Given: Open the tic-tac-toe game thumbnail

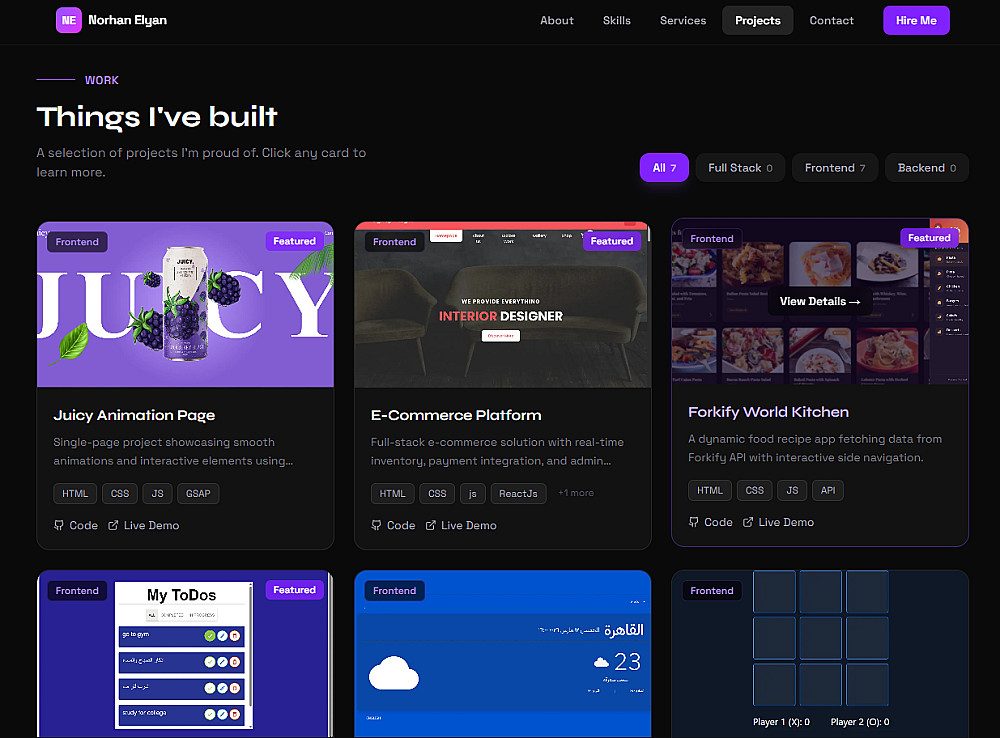Looking at the screenshot, I should [x=820, y=654].
